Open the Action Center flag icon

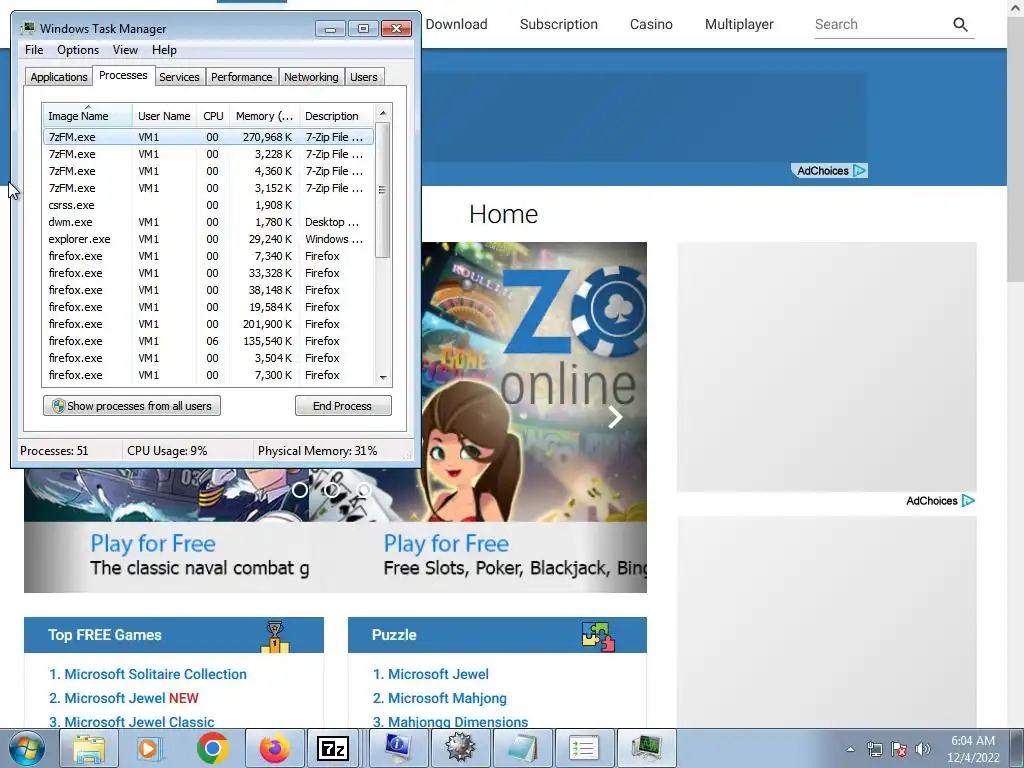pyautogui.click(x=899, y=749)
